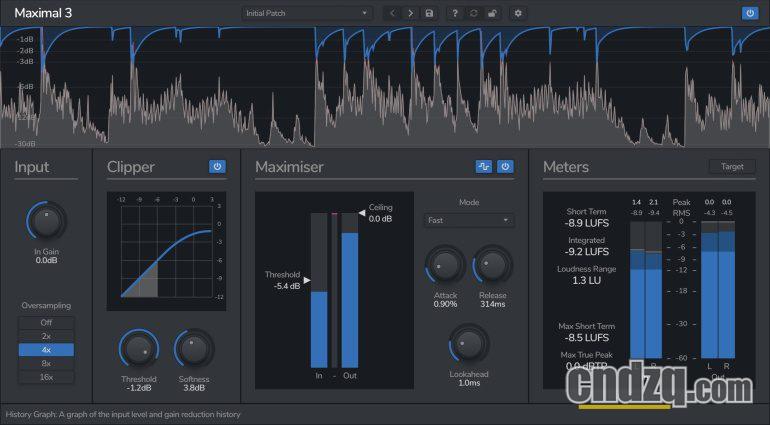Toggle the Clipper power button
Screen dimensions: 770x425
point(216,166)
